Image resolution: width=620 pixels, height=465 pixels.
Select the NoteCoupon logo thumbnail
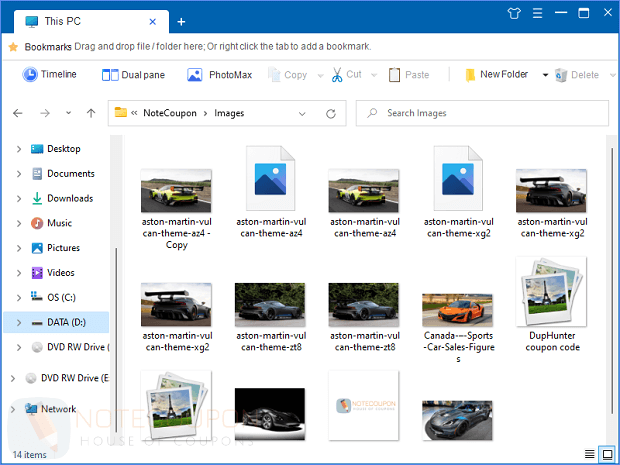[x=364, y=405]
